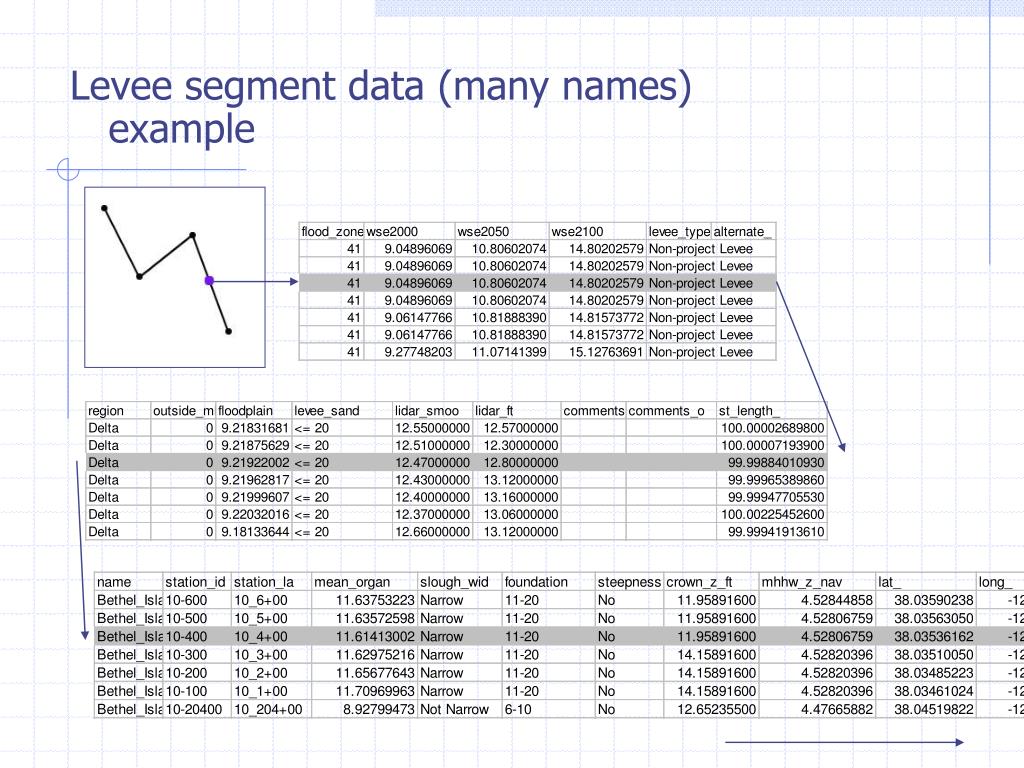Click crown_z_ft value 12.65235500
The image size is (1024, 768).
coord(716,709)
